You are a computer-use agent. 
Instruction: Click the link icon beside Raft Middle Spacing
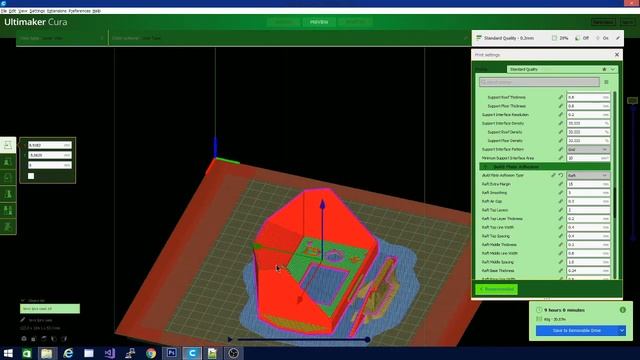(561, 262)
